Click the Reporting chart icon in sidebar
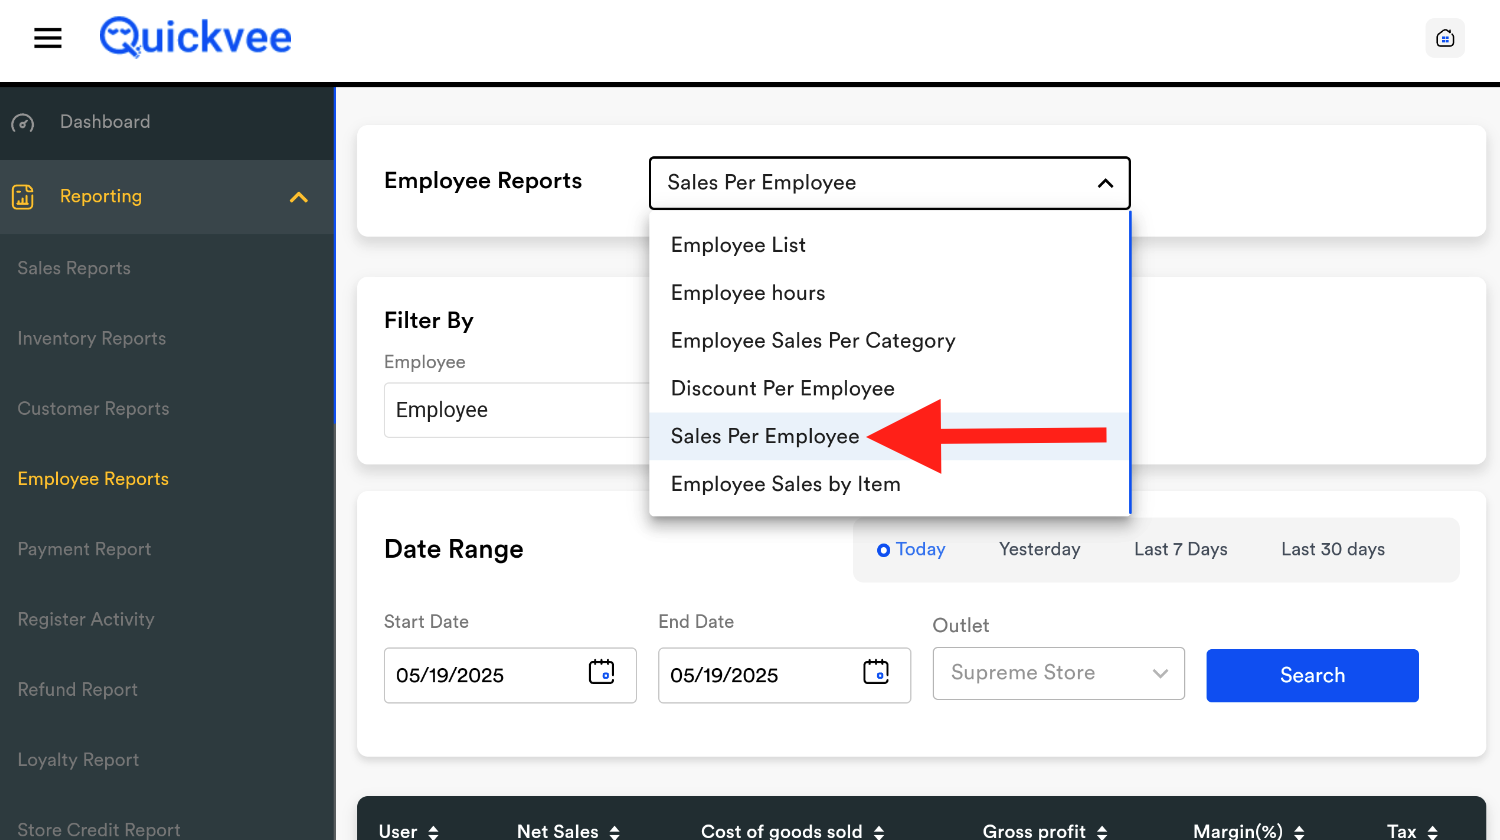The width and height of the screenshot is (1500, 840). coord(23,197)
